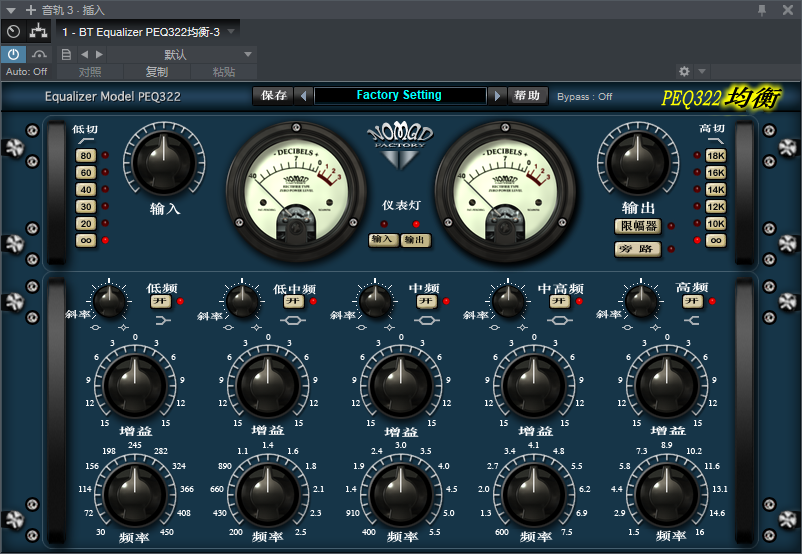The height and width of the screenshot is (554, 802).
Task: Click the 复制 copy tab
Action: click(157, 72)
